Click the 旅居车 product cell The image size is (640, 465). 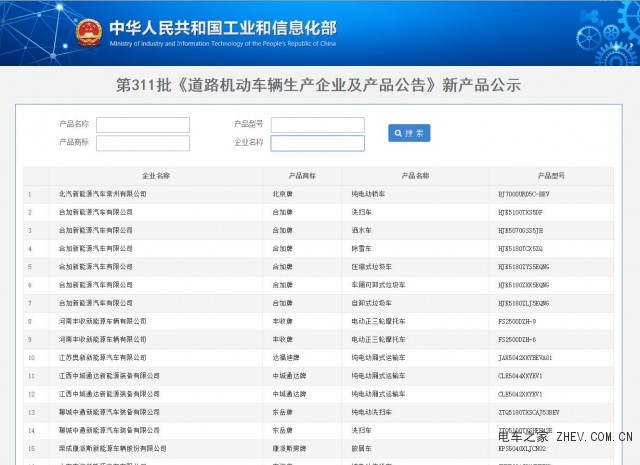pyautogui.click(x=361, y=449)
